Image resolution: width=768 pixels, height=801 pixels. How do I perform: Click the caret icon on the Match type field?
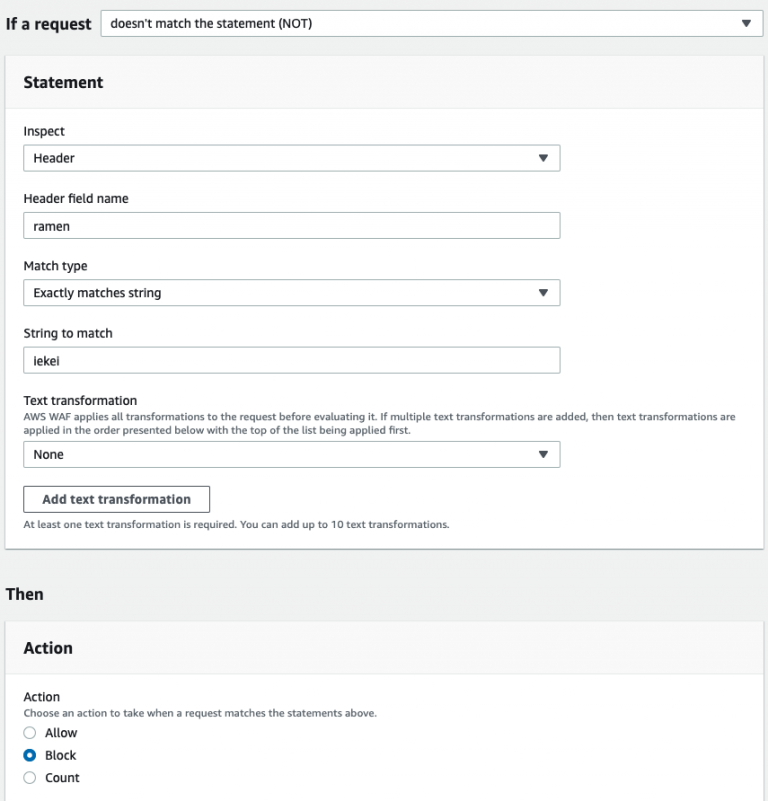coord(543,293)
